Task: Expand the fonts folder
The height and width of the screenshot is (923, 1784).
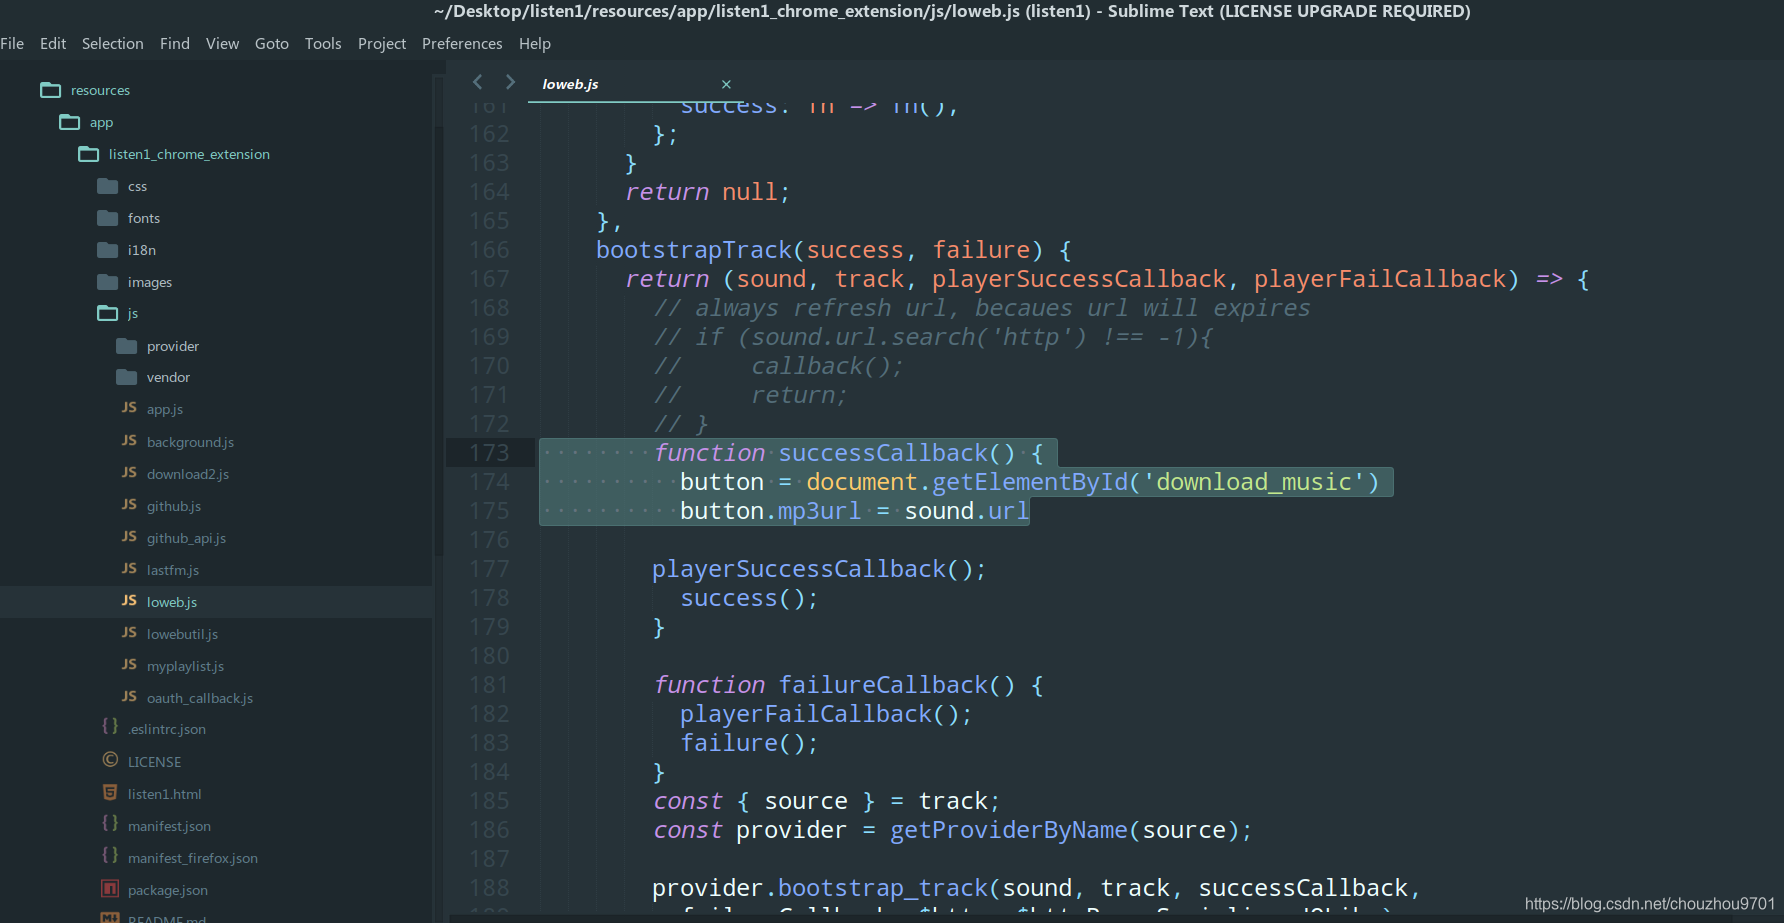Action: click(x=107, y=218)
